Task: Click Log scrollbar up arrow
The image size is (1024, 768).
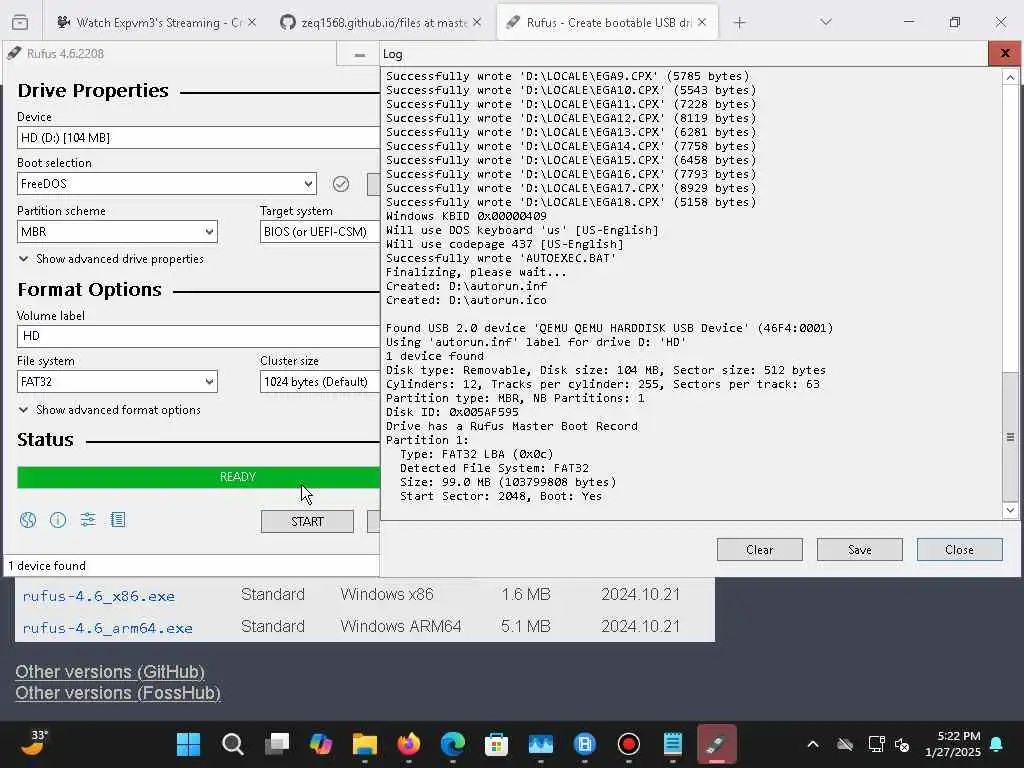Action: (x=1010, y=77)
